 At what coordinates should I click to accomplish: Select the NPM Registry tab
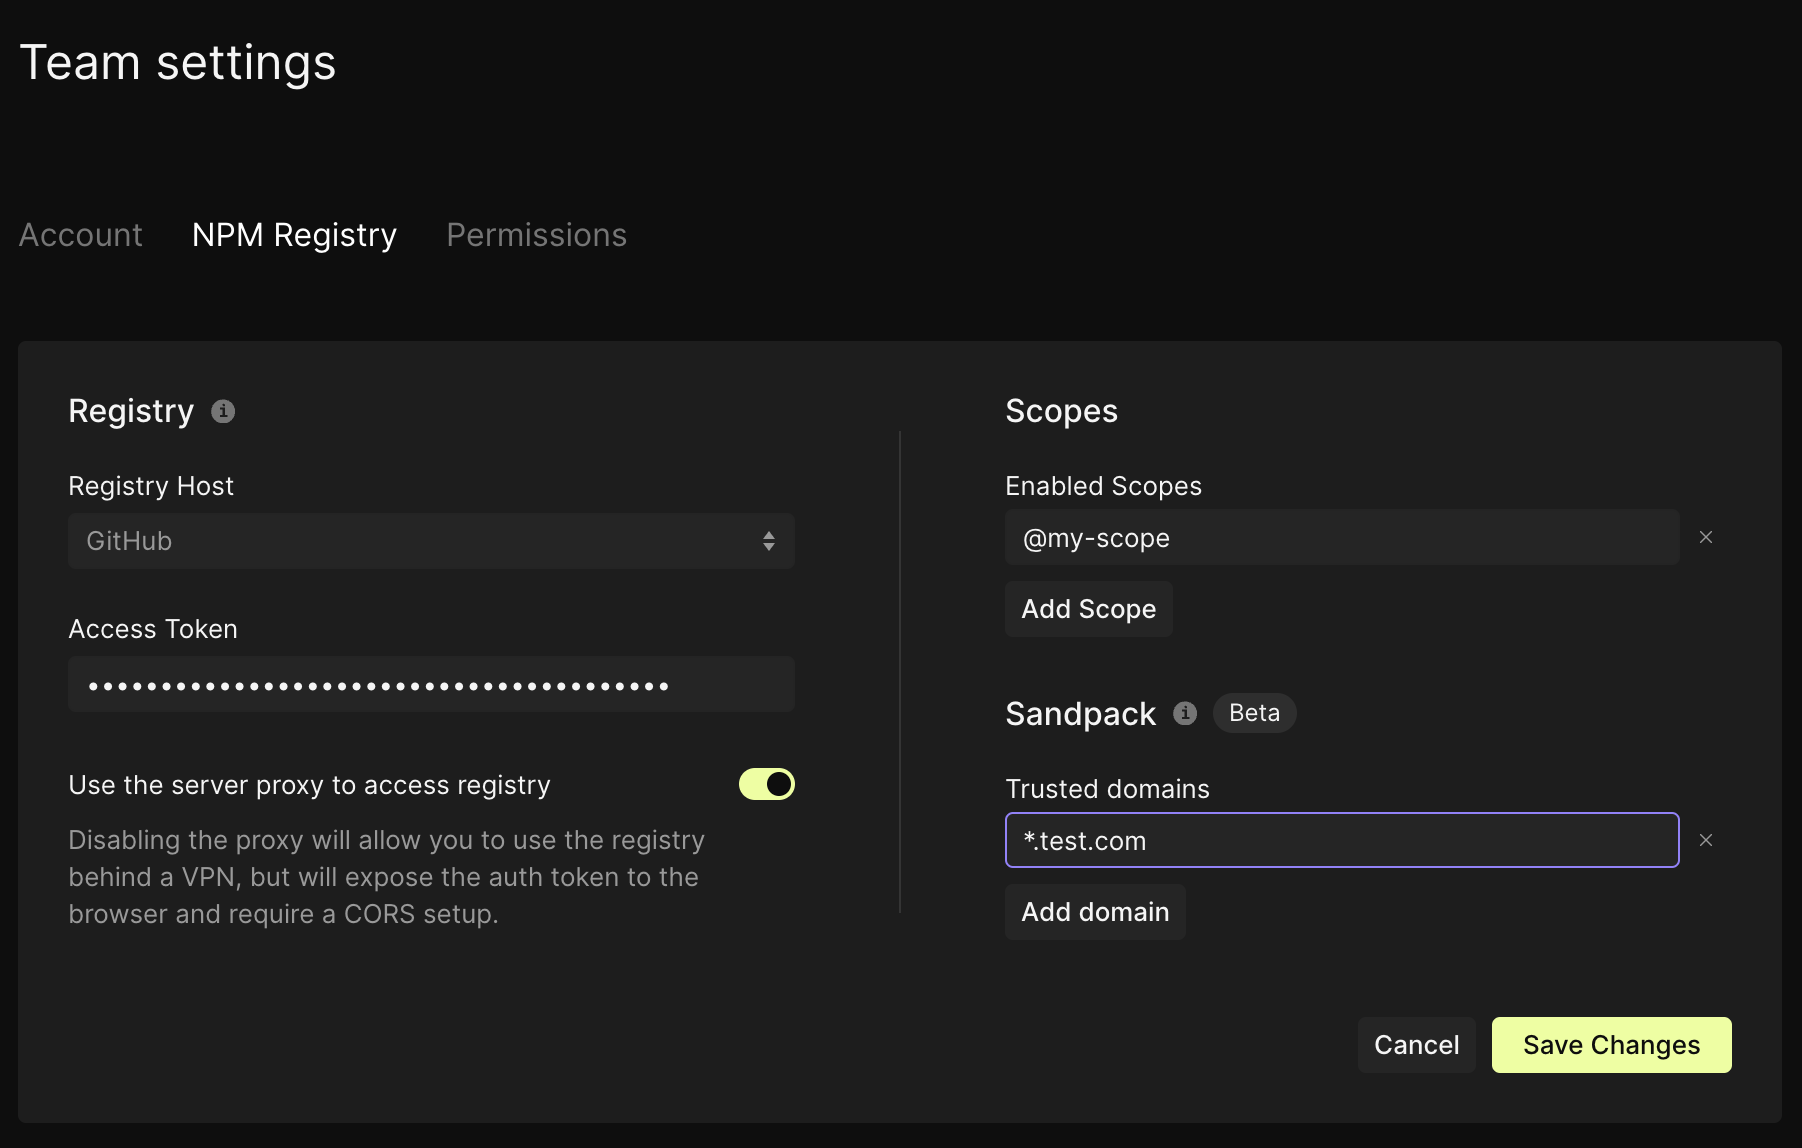(x=294, y=235)
